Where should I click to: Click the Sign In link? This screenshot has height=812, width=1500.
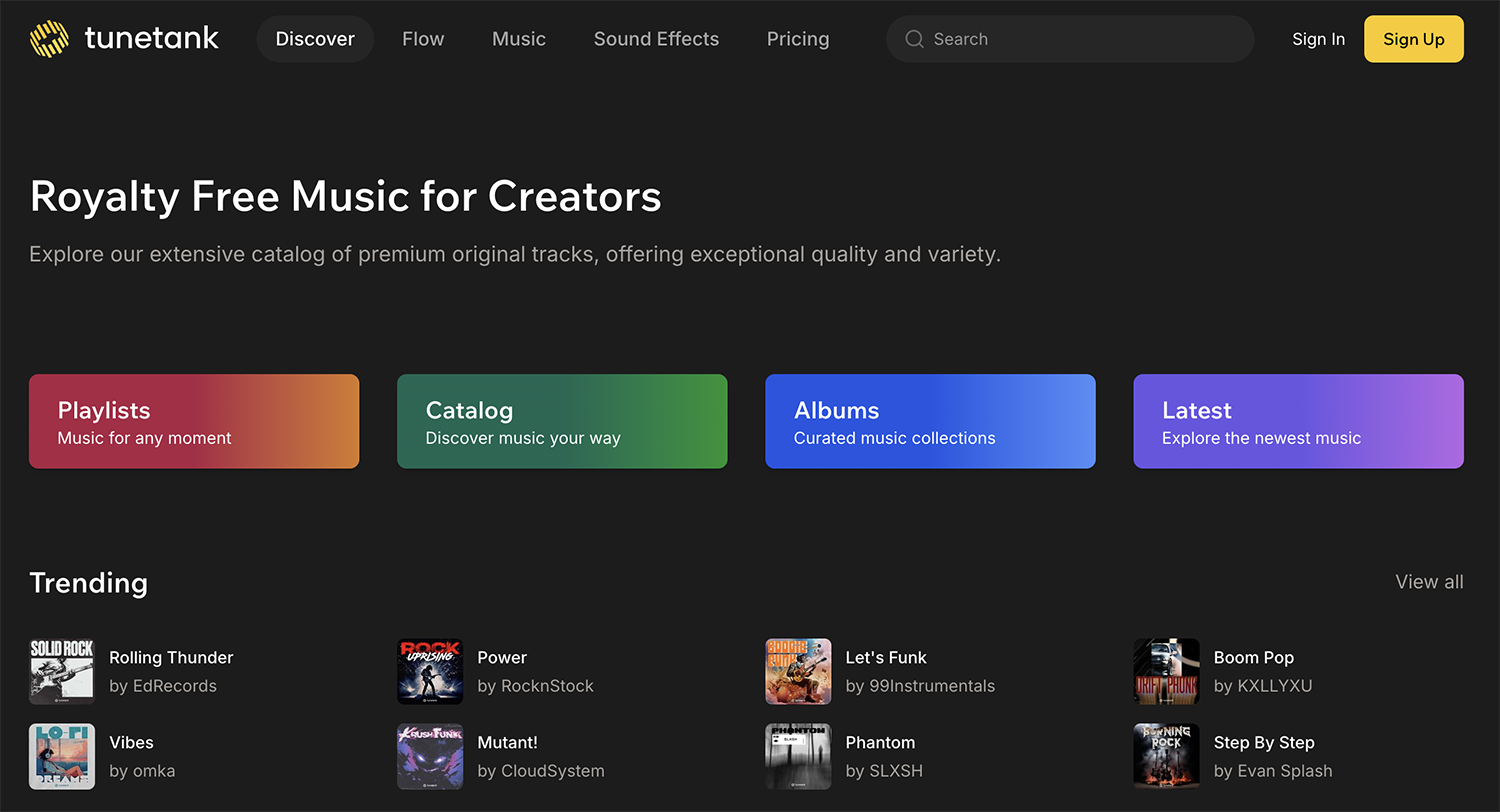tap(1318, 39)
